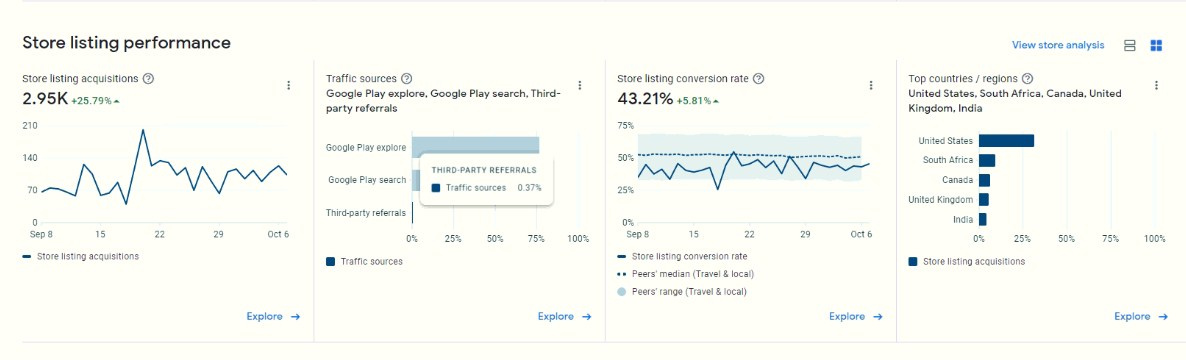Click help icon beside Top countries / regions

point(1027,78)
